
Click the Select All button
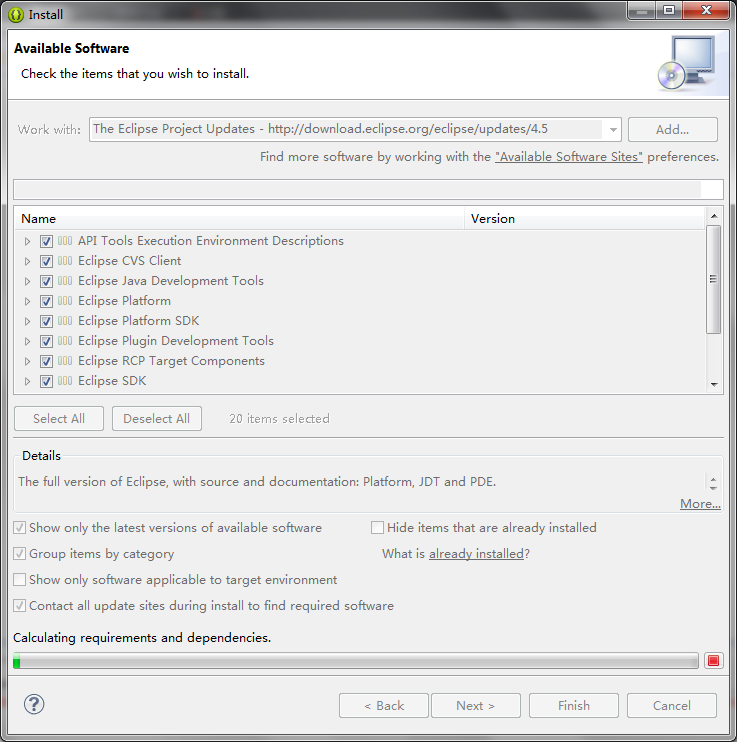pyautogui.click(x=59, y=419)
